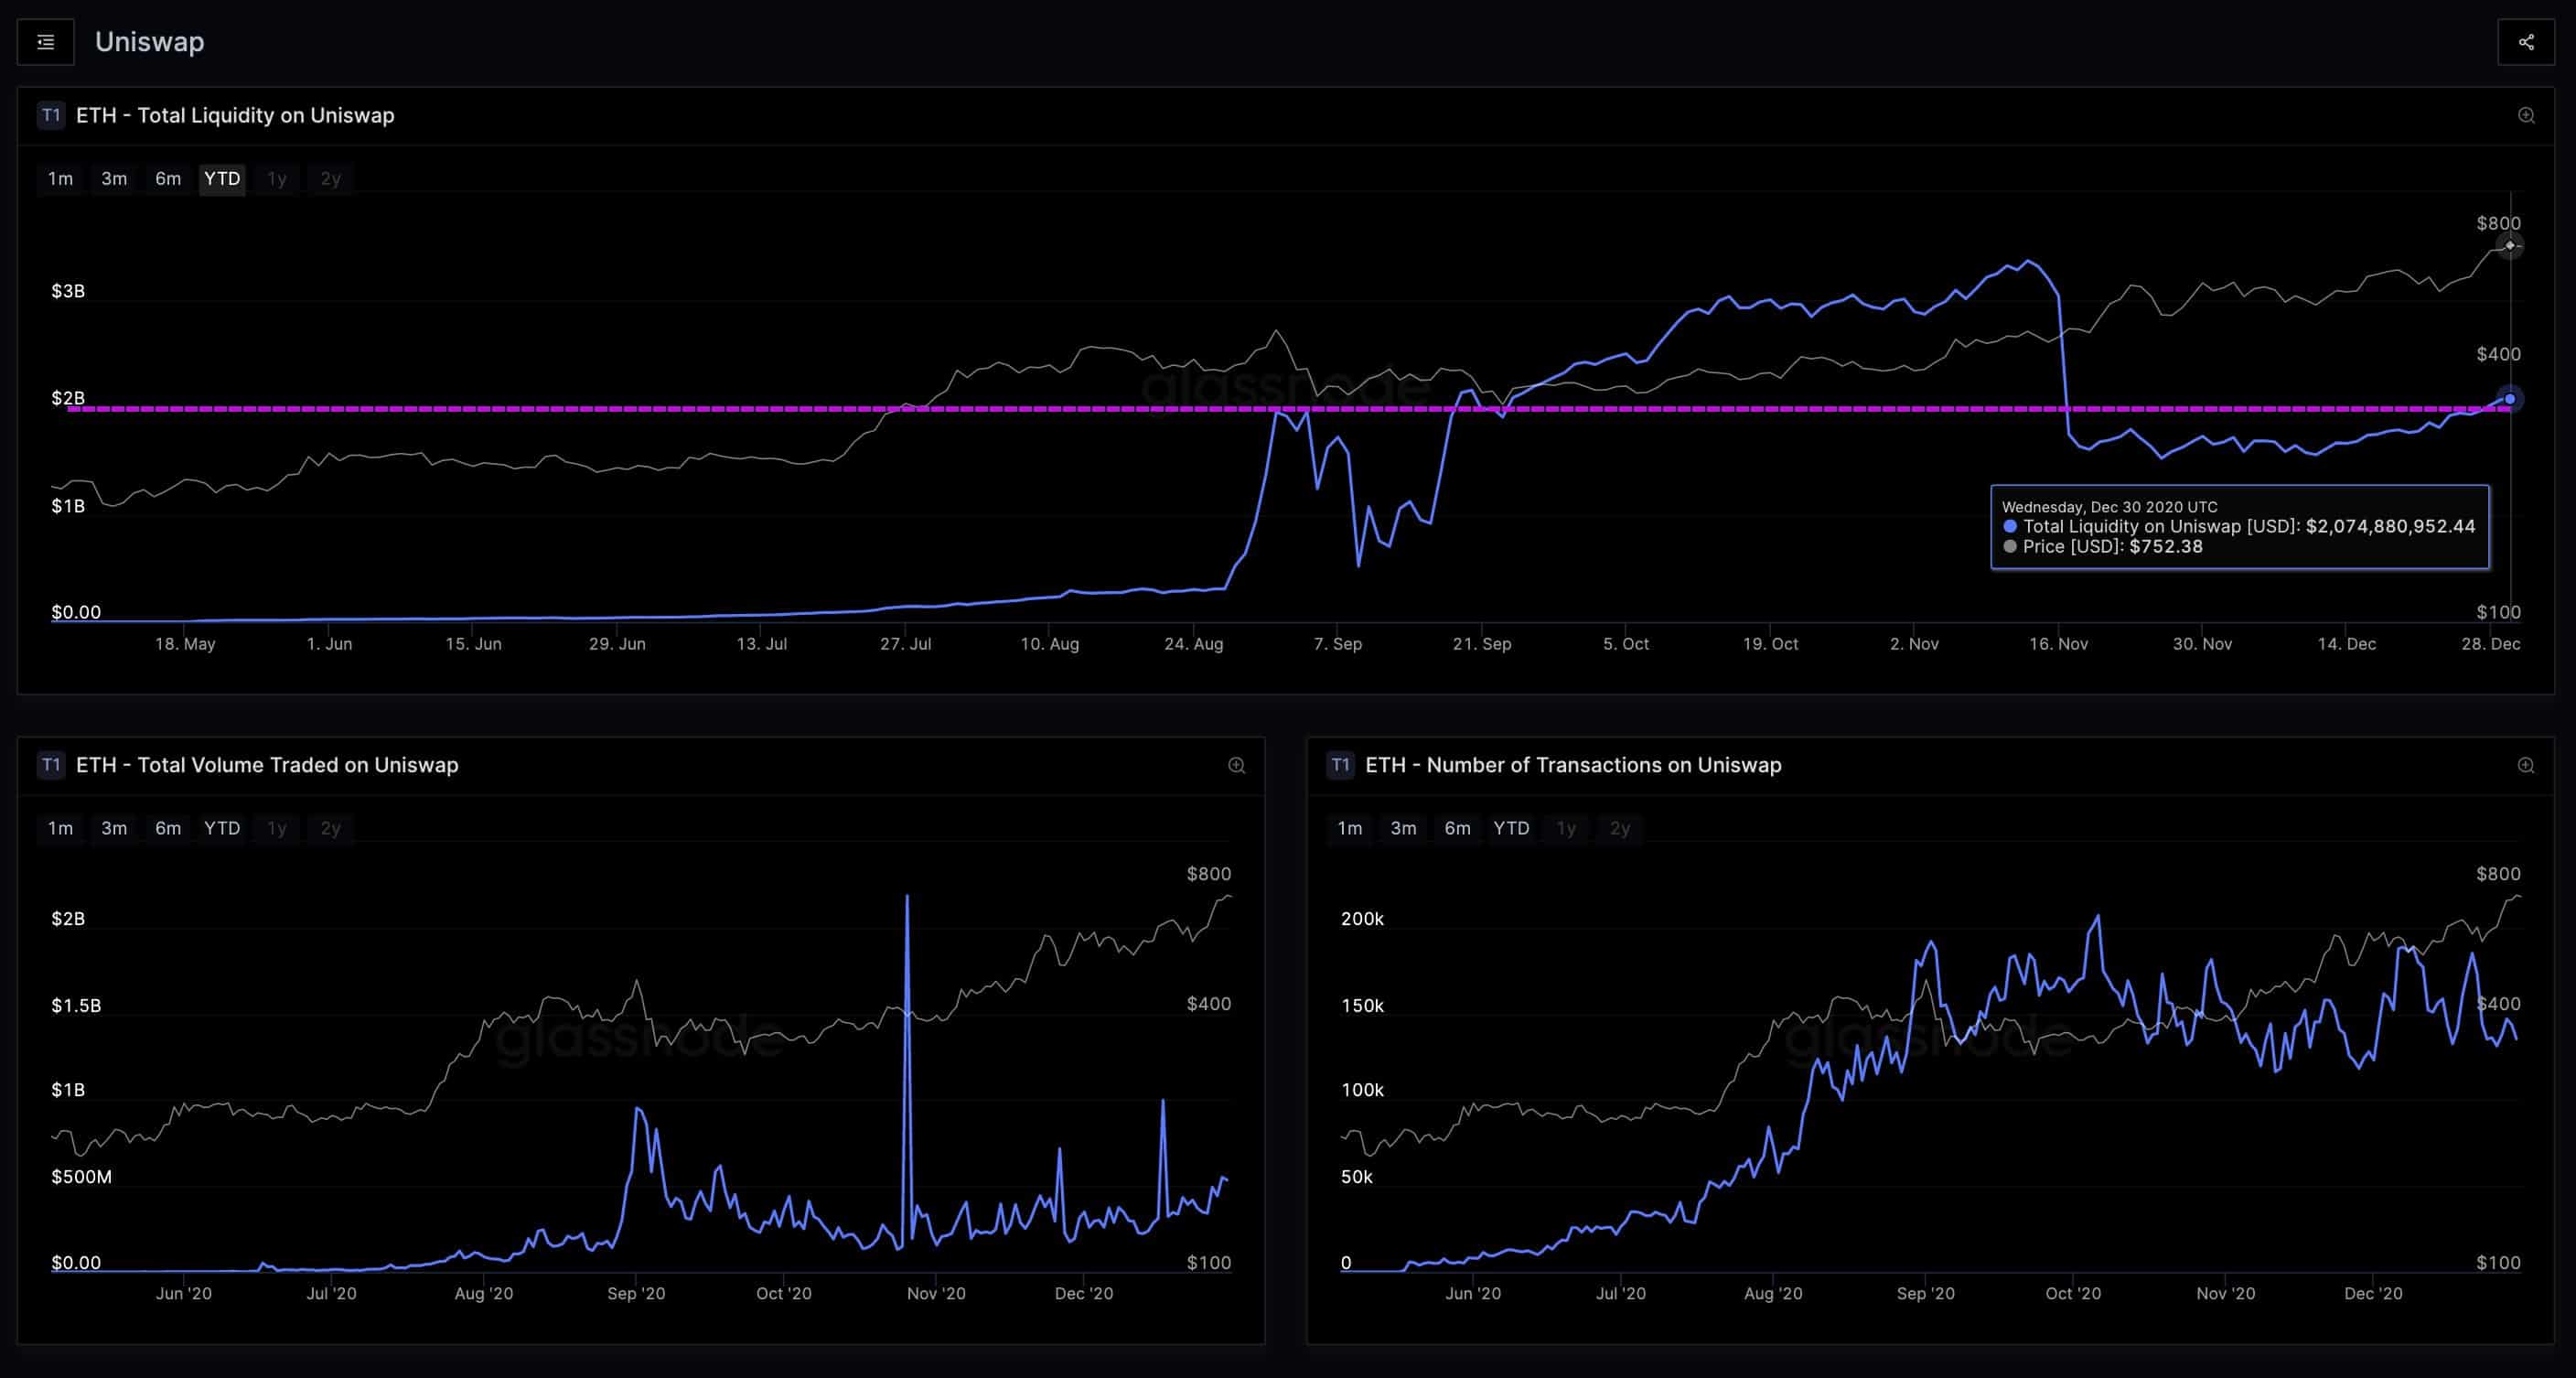
Task: Click the grey price marker near $800 axis
Action: (2509, 245)
